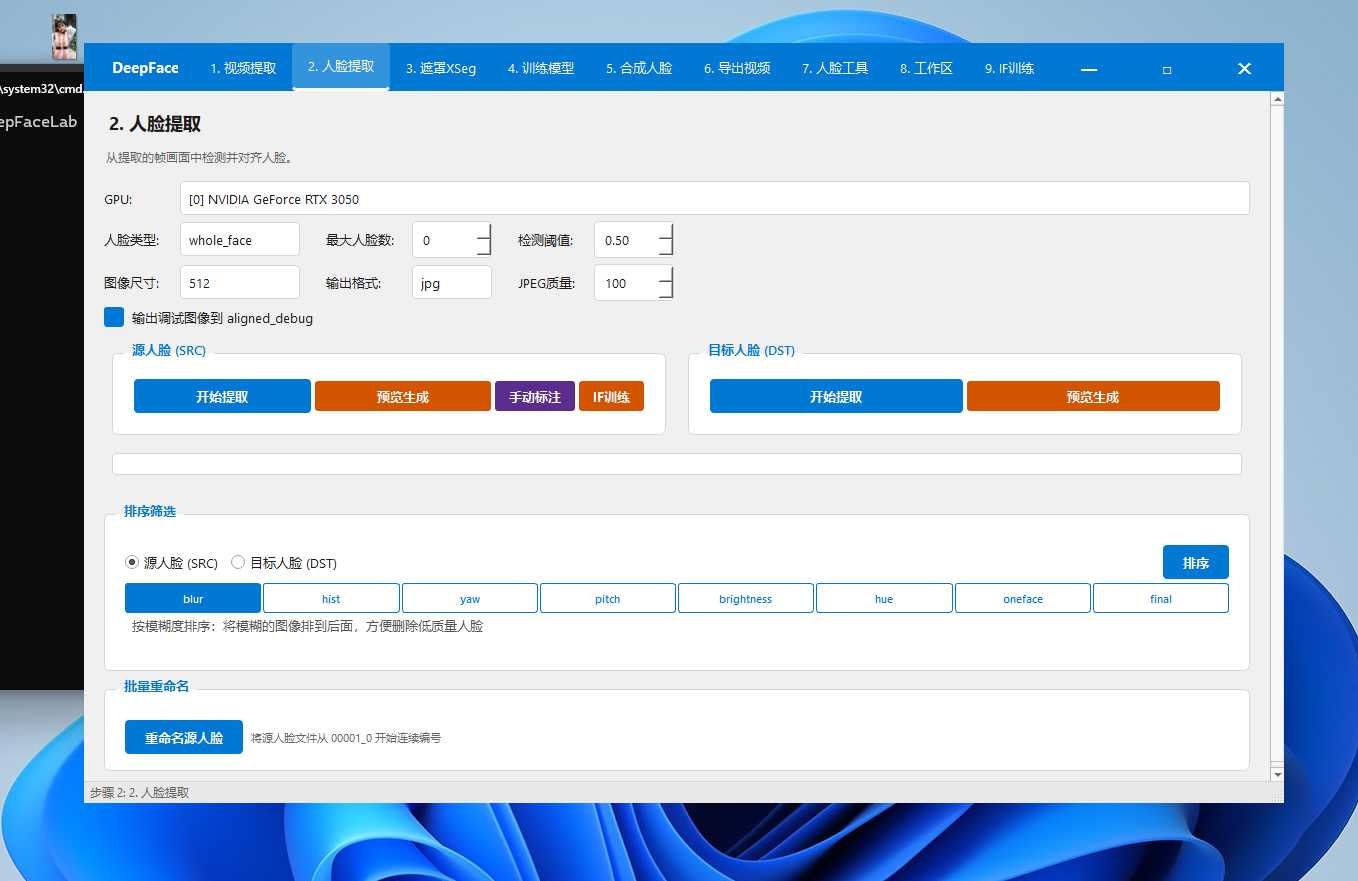The width and height of the screenshot is (1358, 881).
Task: Choose the hist sort method
Action: [331, 598]
